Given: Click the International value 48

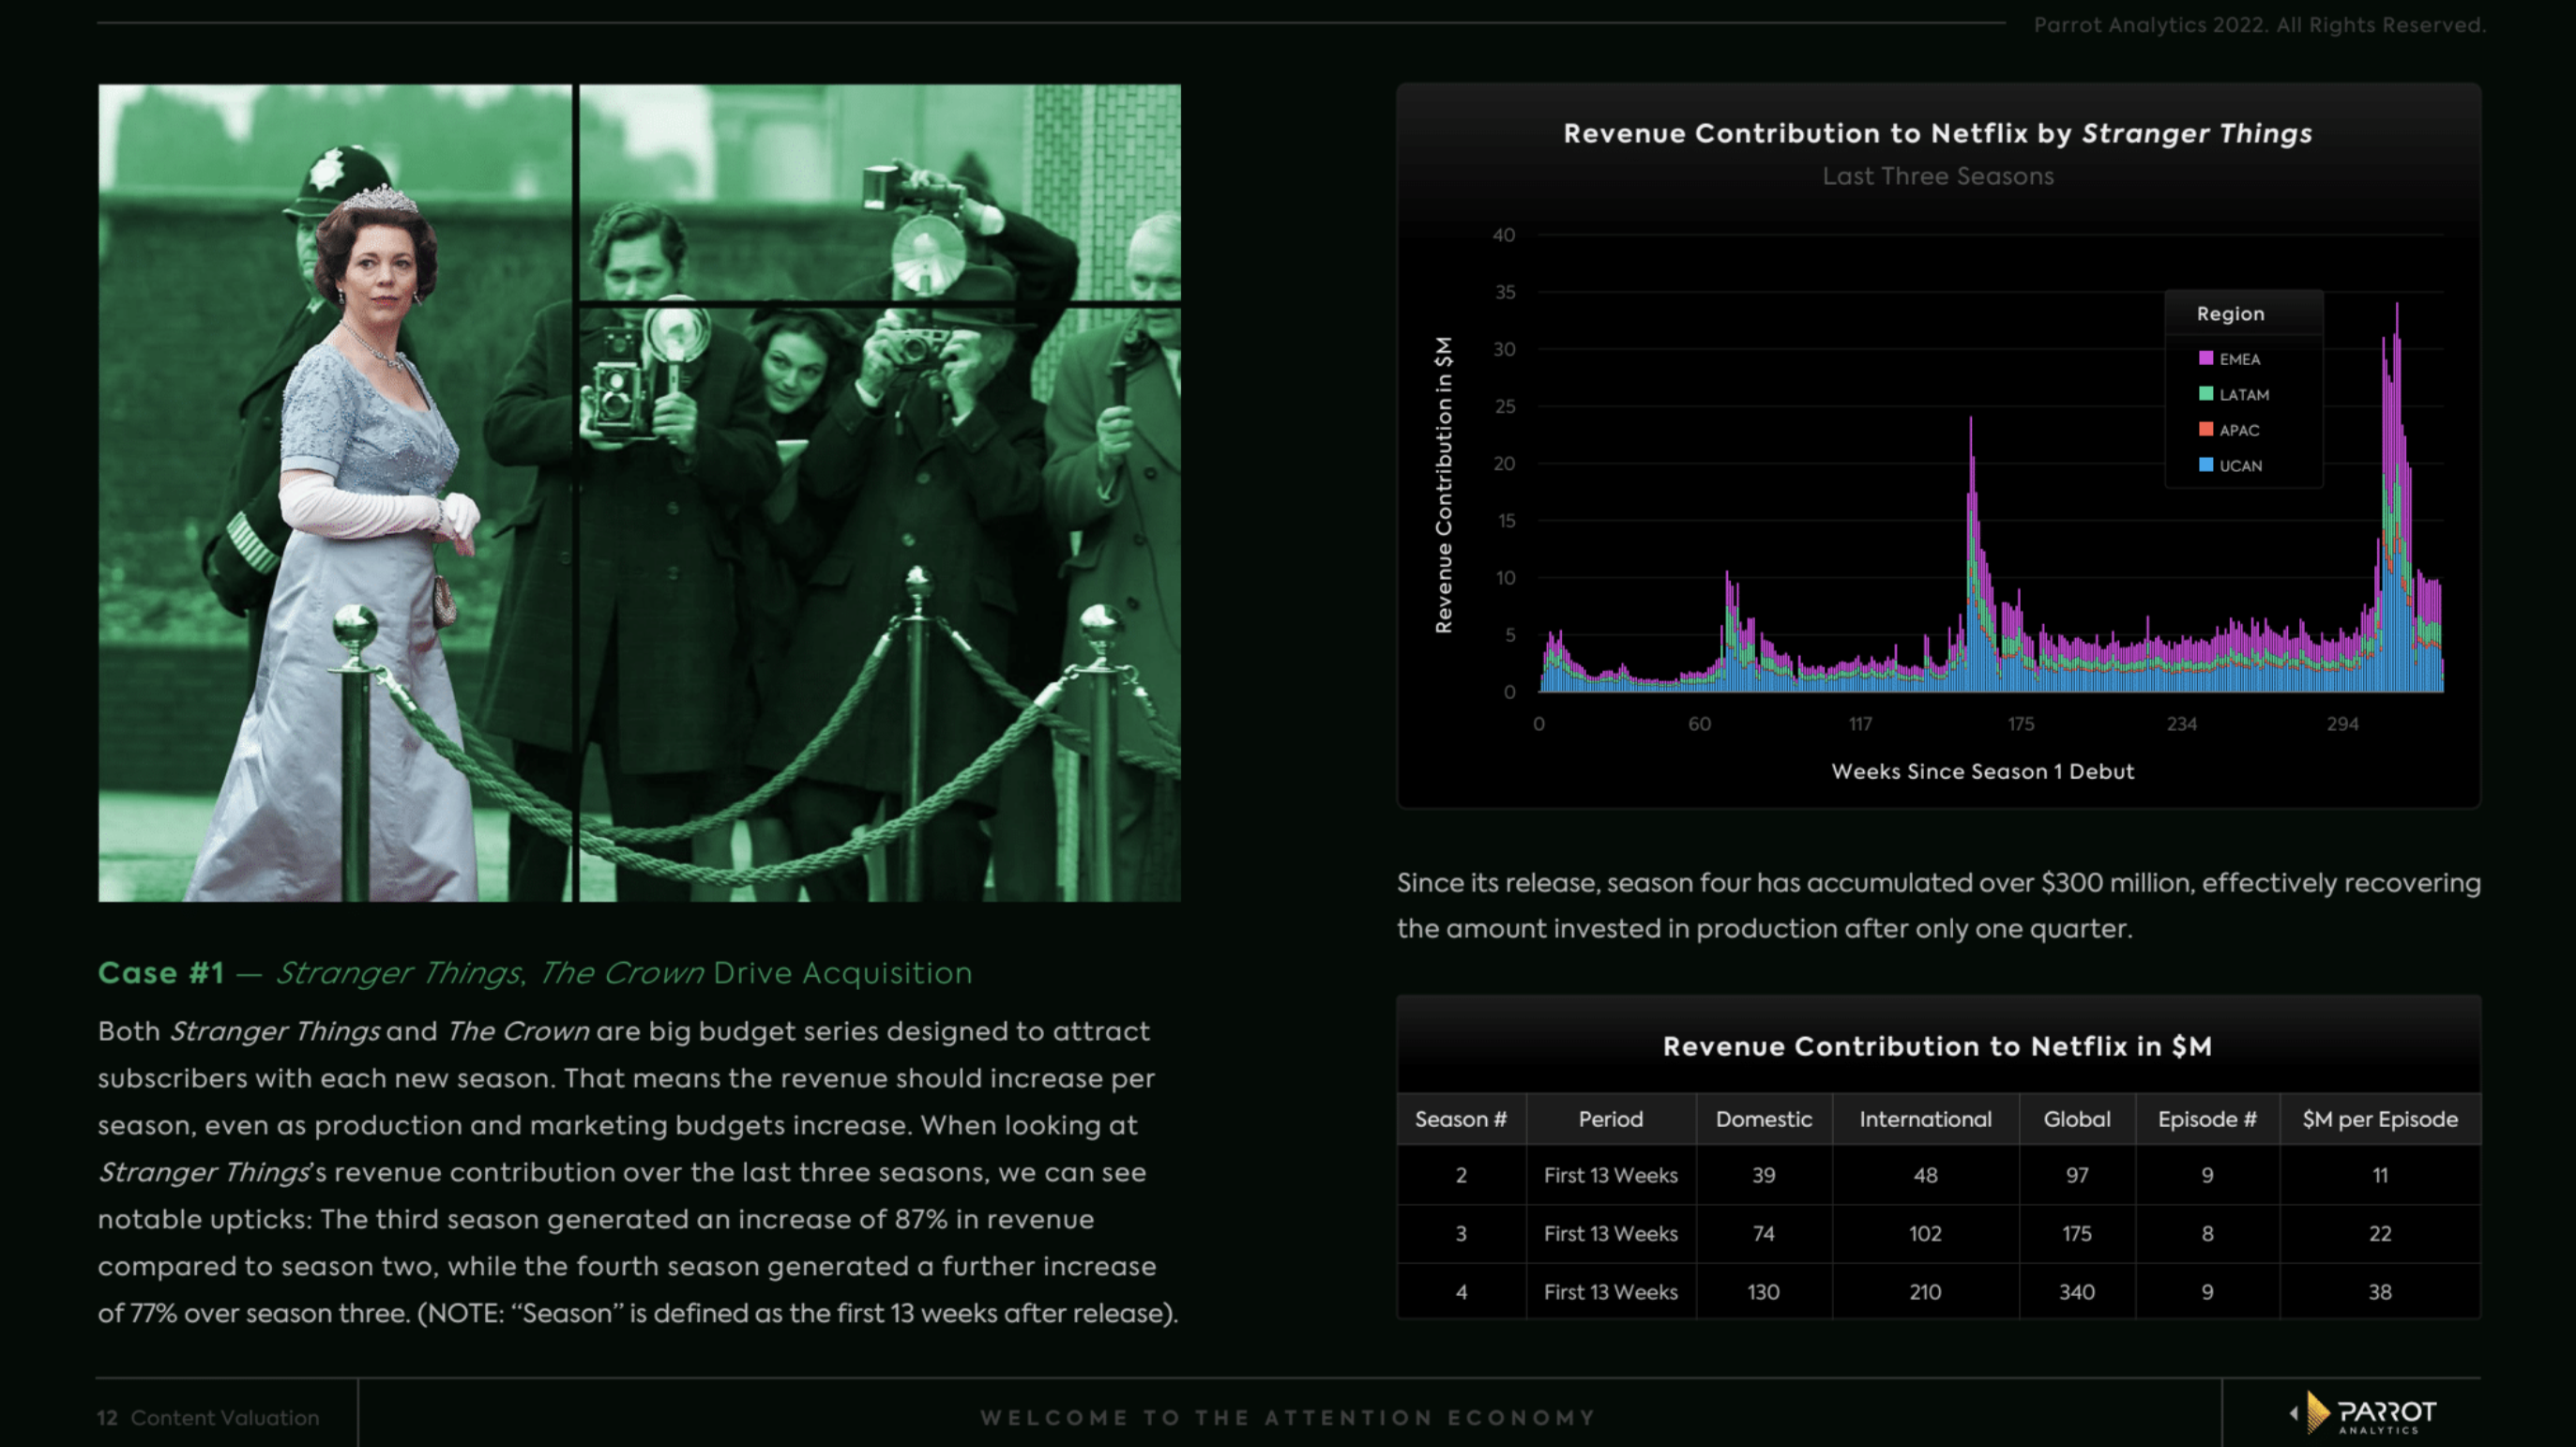Looking at the screenshot, I should point(1925,1176).
